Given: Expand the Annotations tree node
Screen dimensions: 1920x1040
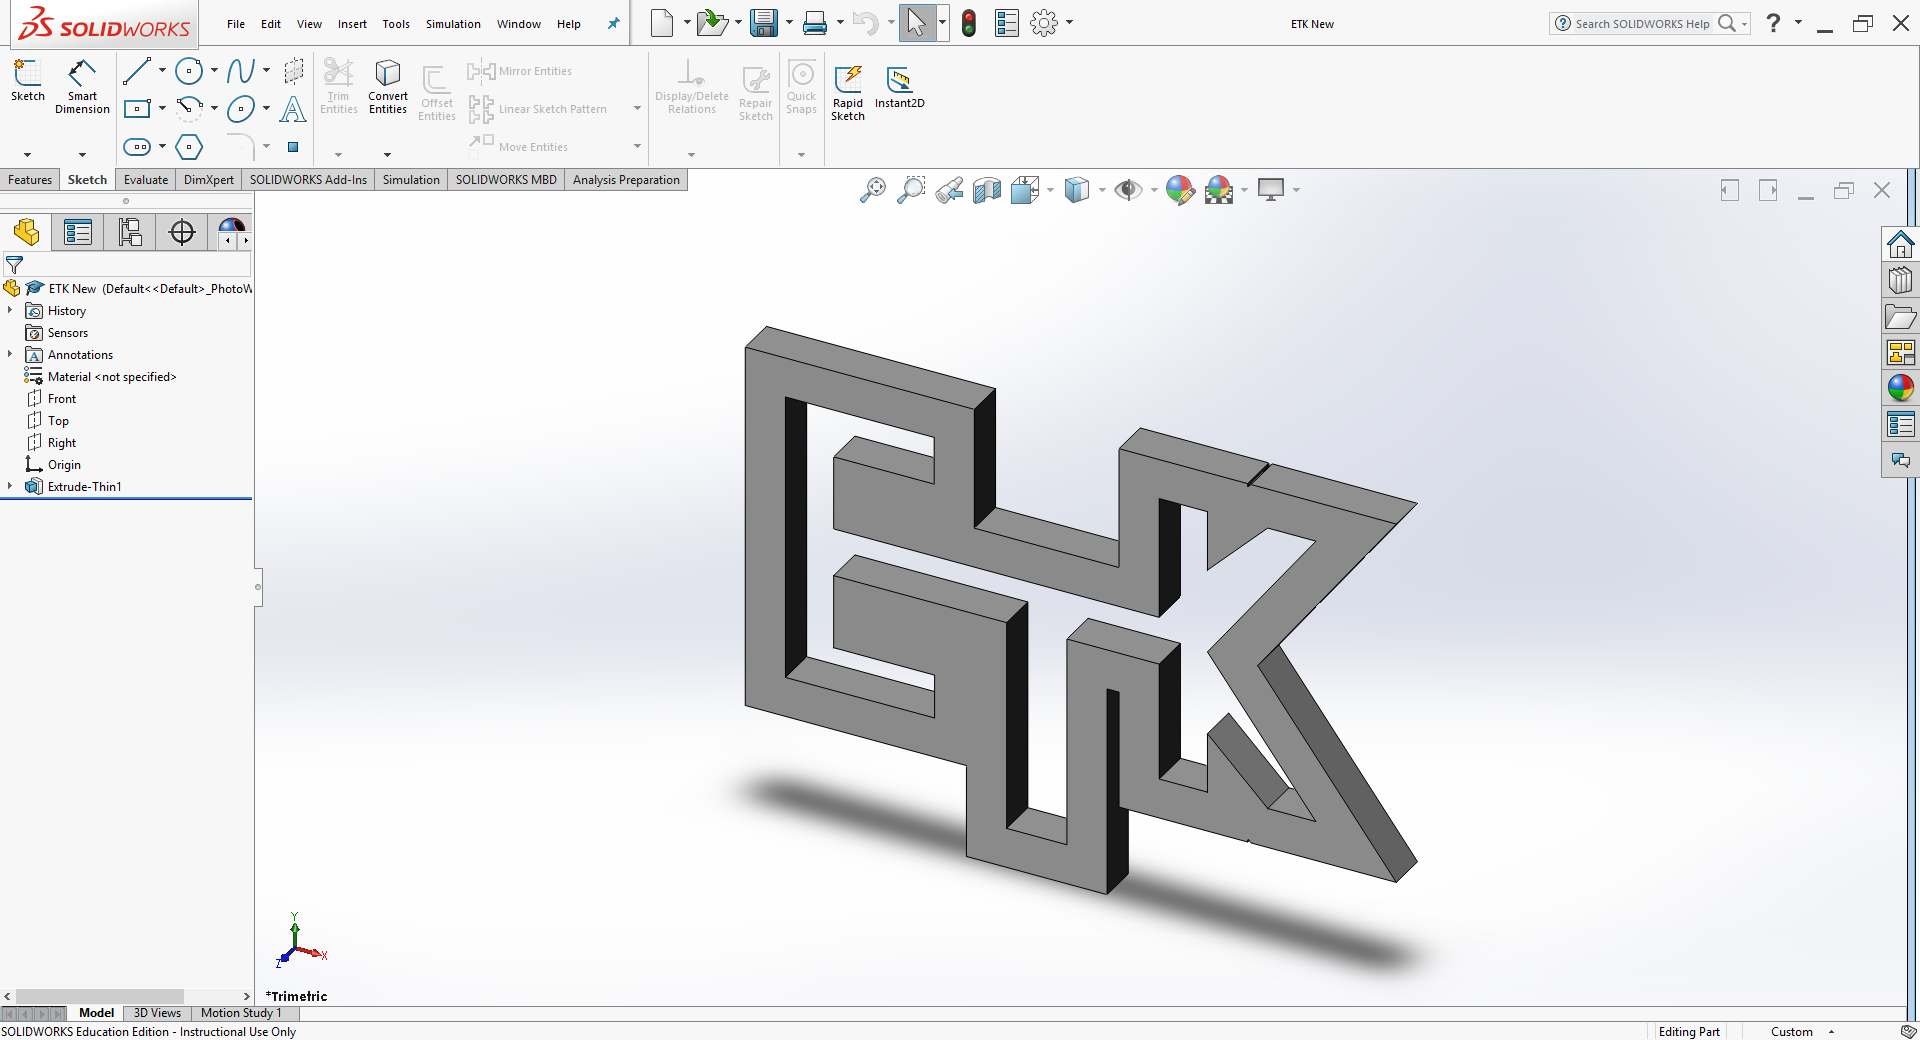Looking at the screenshot, I should [x=10, y=354].
